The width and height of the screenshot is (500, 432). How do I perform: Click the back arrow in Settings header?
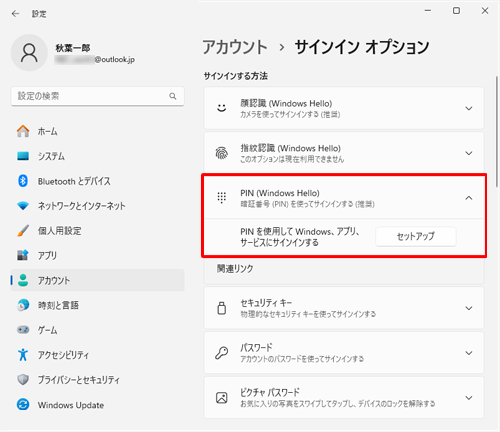click(15, 14)
